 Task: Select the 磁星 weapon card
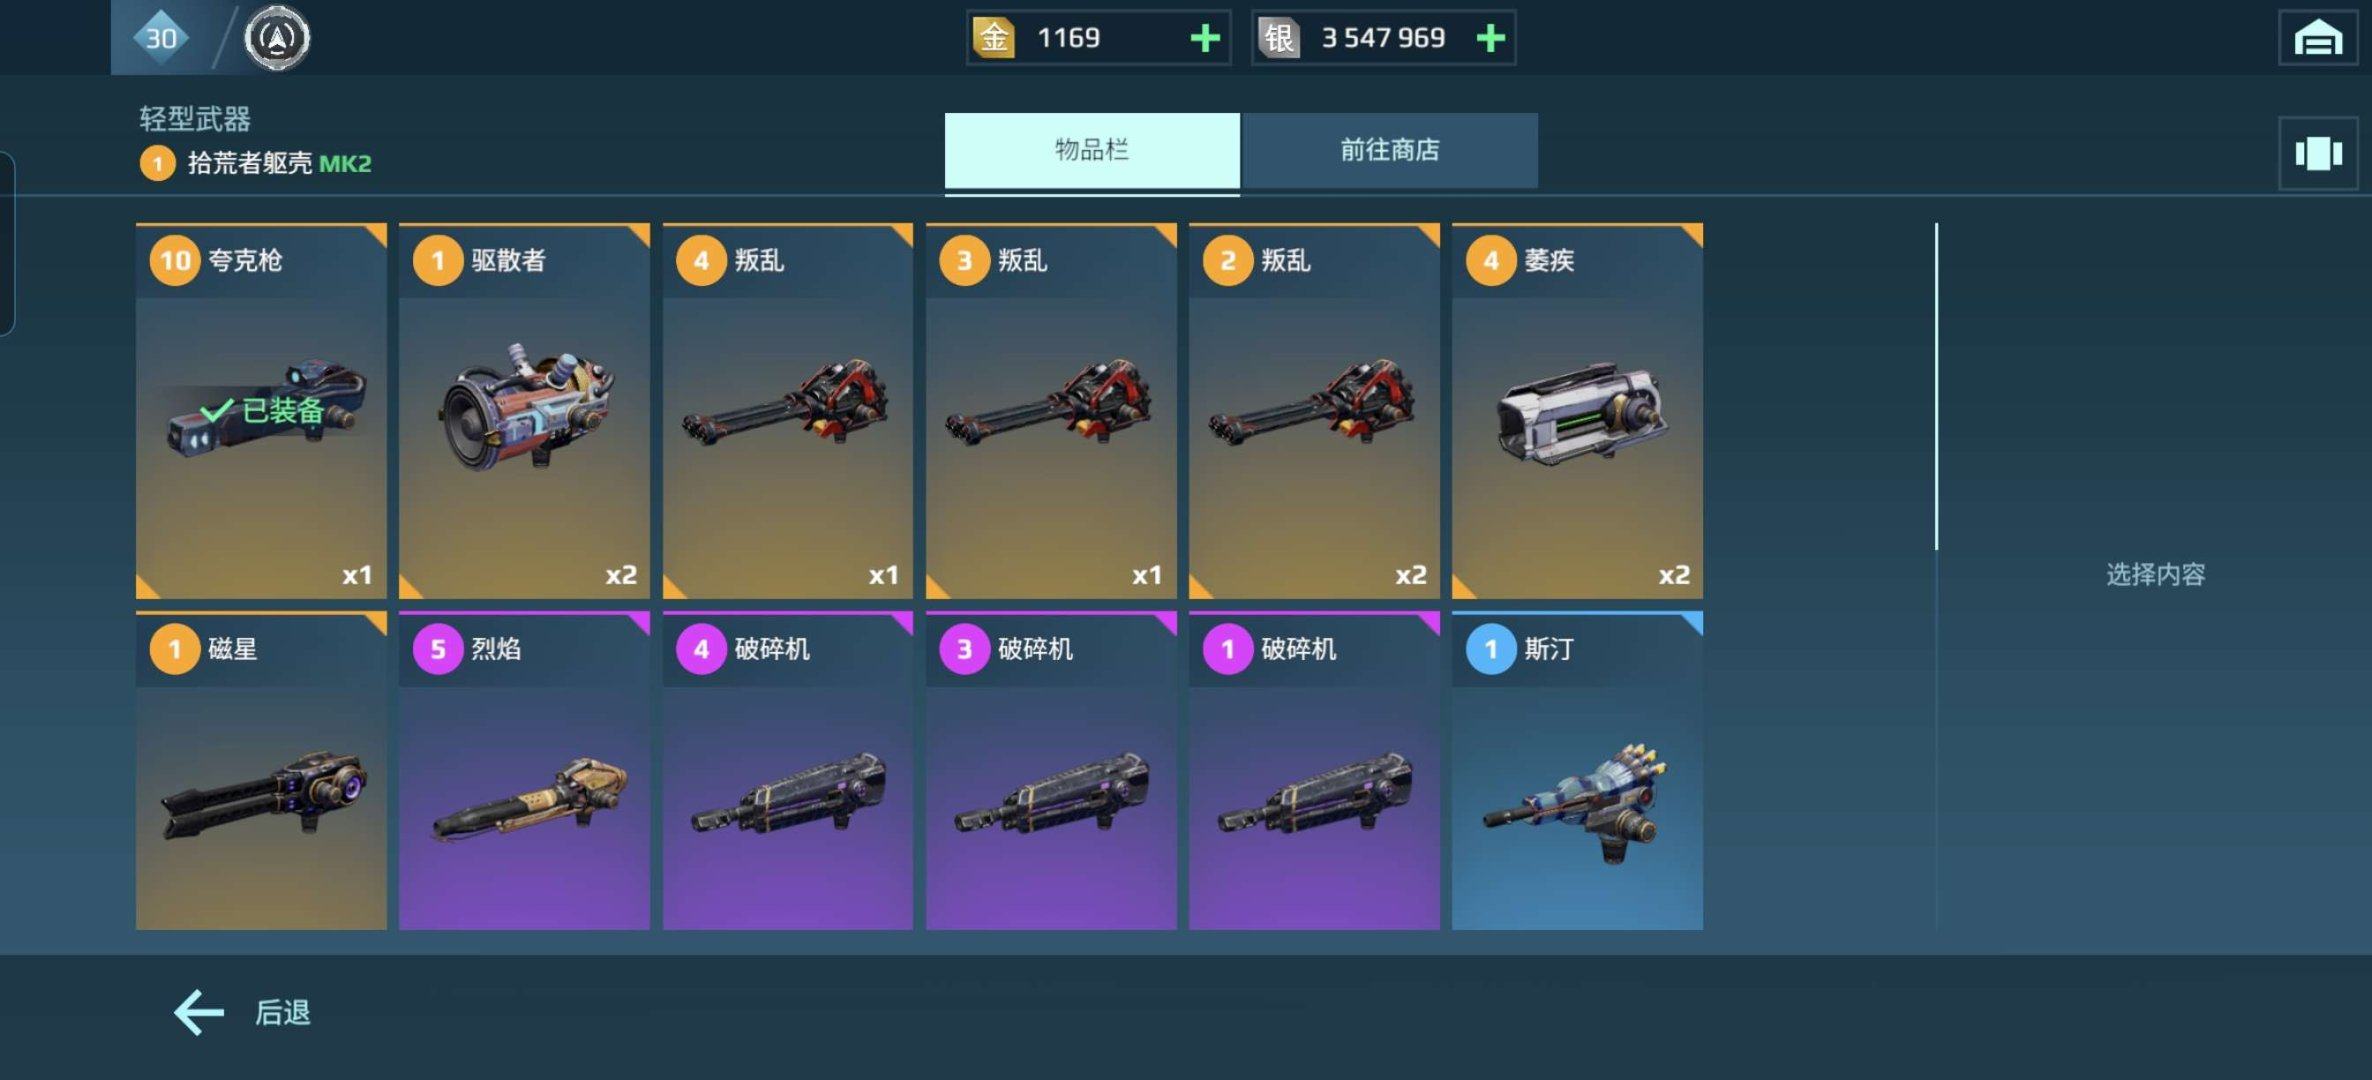pyautogui.click(x=261, y=771)
